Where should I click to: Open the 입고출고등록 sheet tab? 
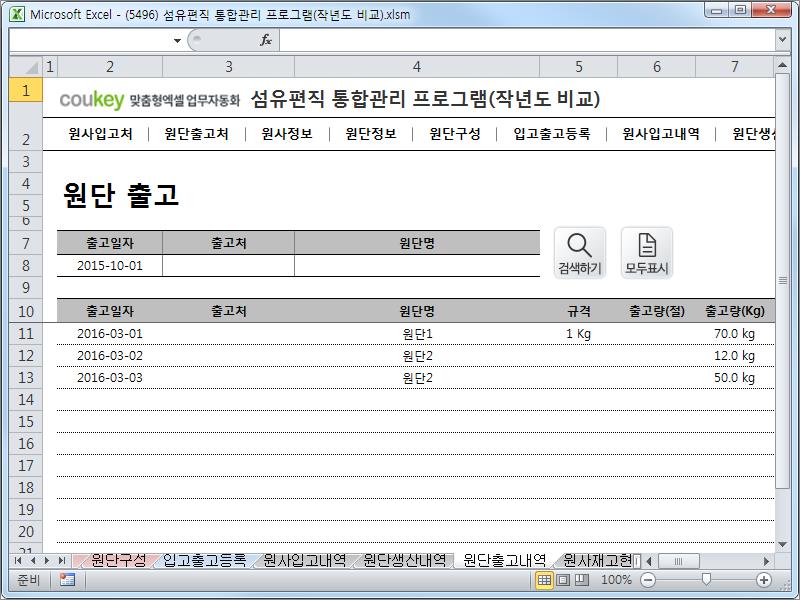coord(204,561)
